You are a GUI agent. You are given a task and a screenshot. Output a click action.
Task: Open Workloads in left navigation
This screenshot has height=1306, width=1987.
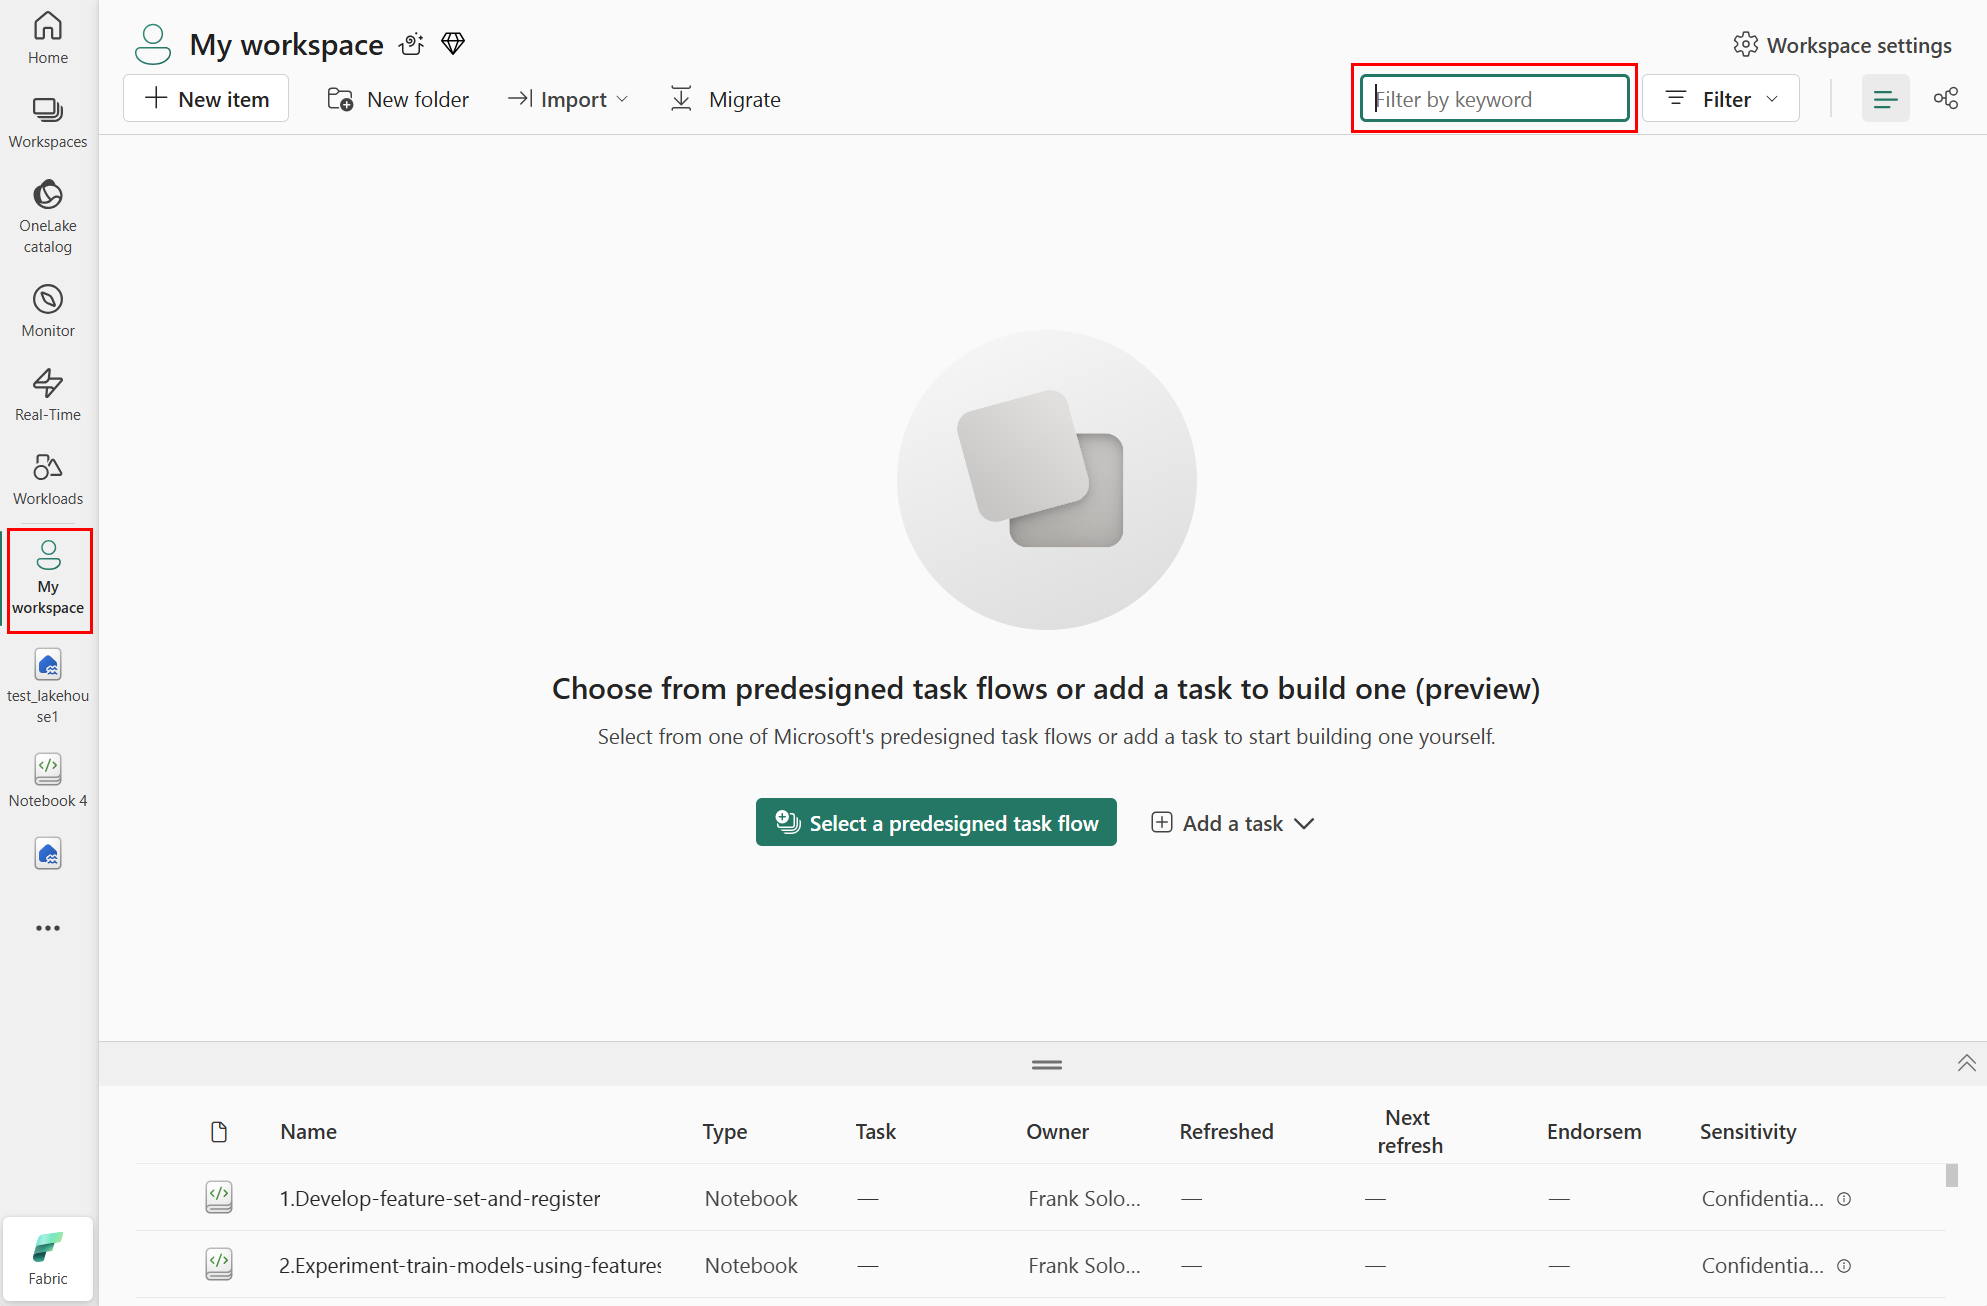pos(48,479)
